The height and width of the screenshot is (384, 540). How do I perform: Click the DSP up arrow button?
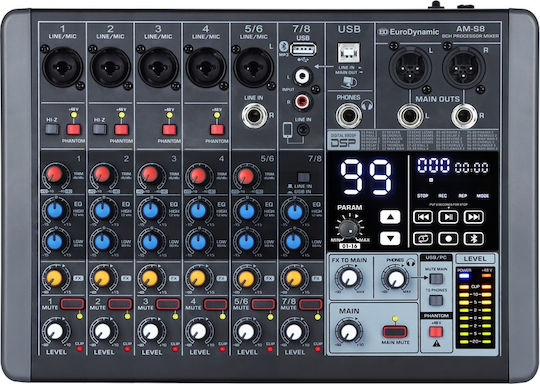pyautogui.click(x=390, y=217)
